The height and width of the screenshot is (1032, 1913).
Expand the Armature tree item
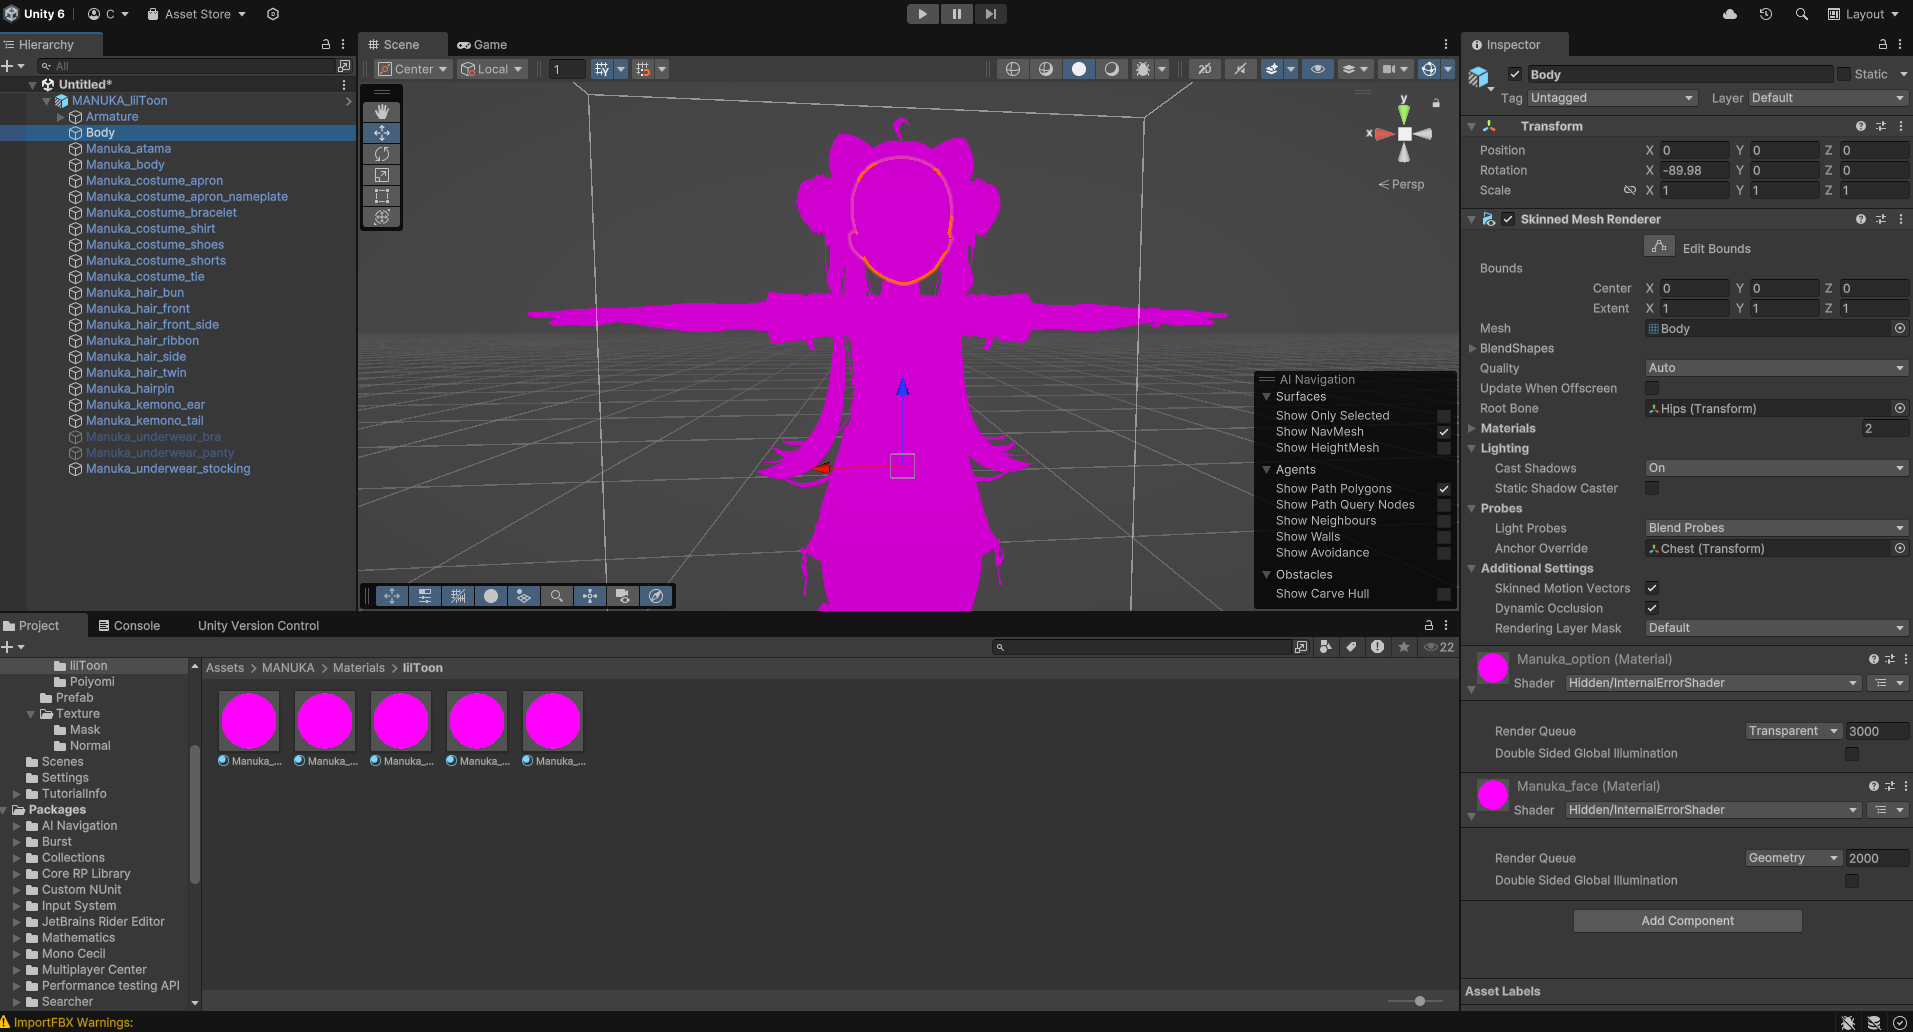pyautogui.click(x=60, y=117)
